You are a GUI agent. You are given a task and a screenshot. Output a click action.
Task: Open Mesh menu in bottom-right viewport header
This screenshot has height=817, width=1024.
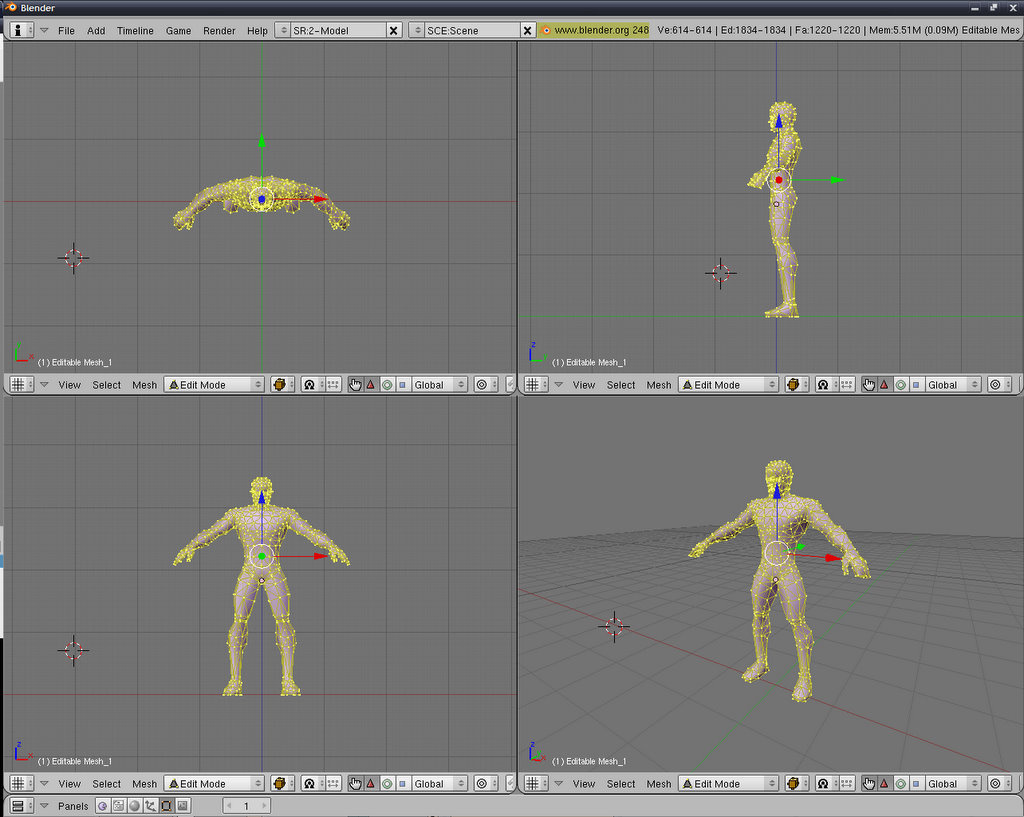(659, 784)
